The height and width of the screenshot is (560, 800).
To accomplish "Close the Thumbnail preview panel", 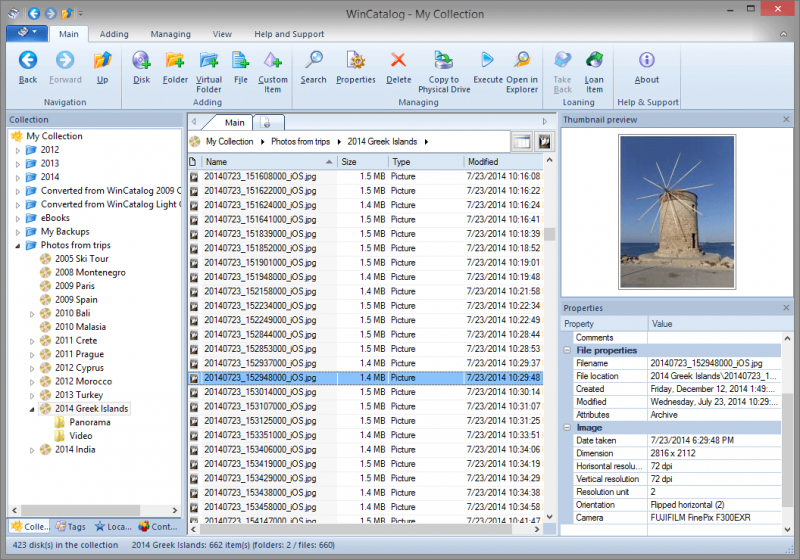I will [x=786, y=119].
